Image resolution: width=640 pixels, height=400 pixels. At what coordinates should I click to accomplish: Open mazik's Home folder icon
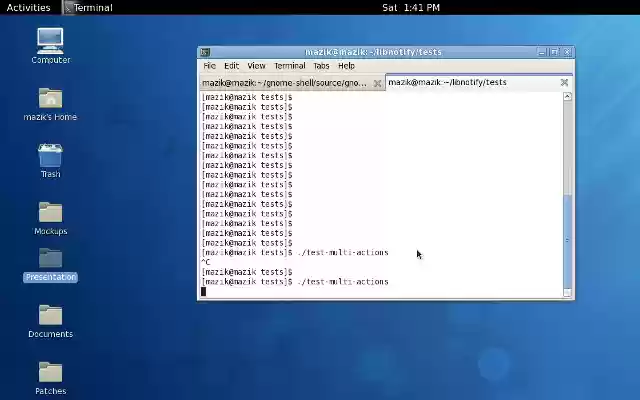click(50, 104)
